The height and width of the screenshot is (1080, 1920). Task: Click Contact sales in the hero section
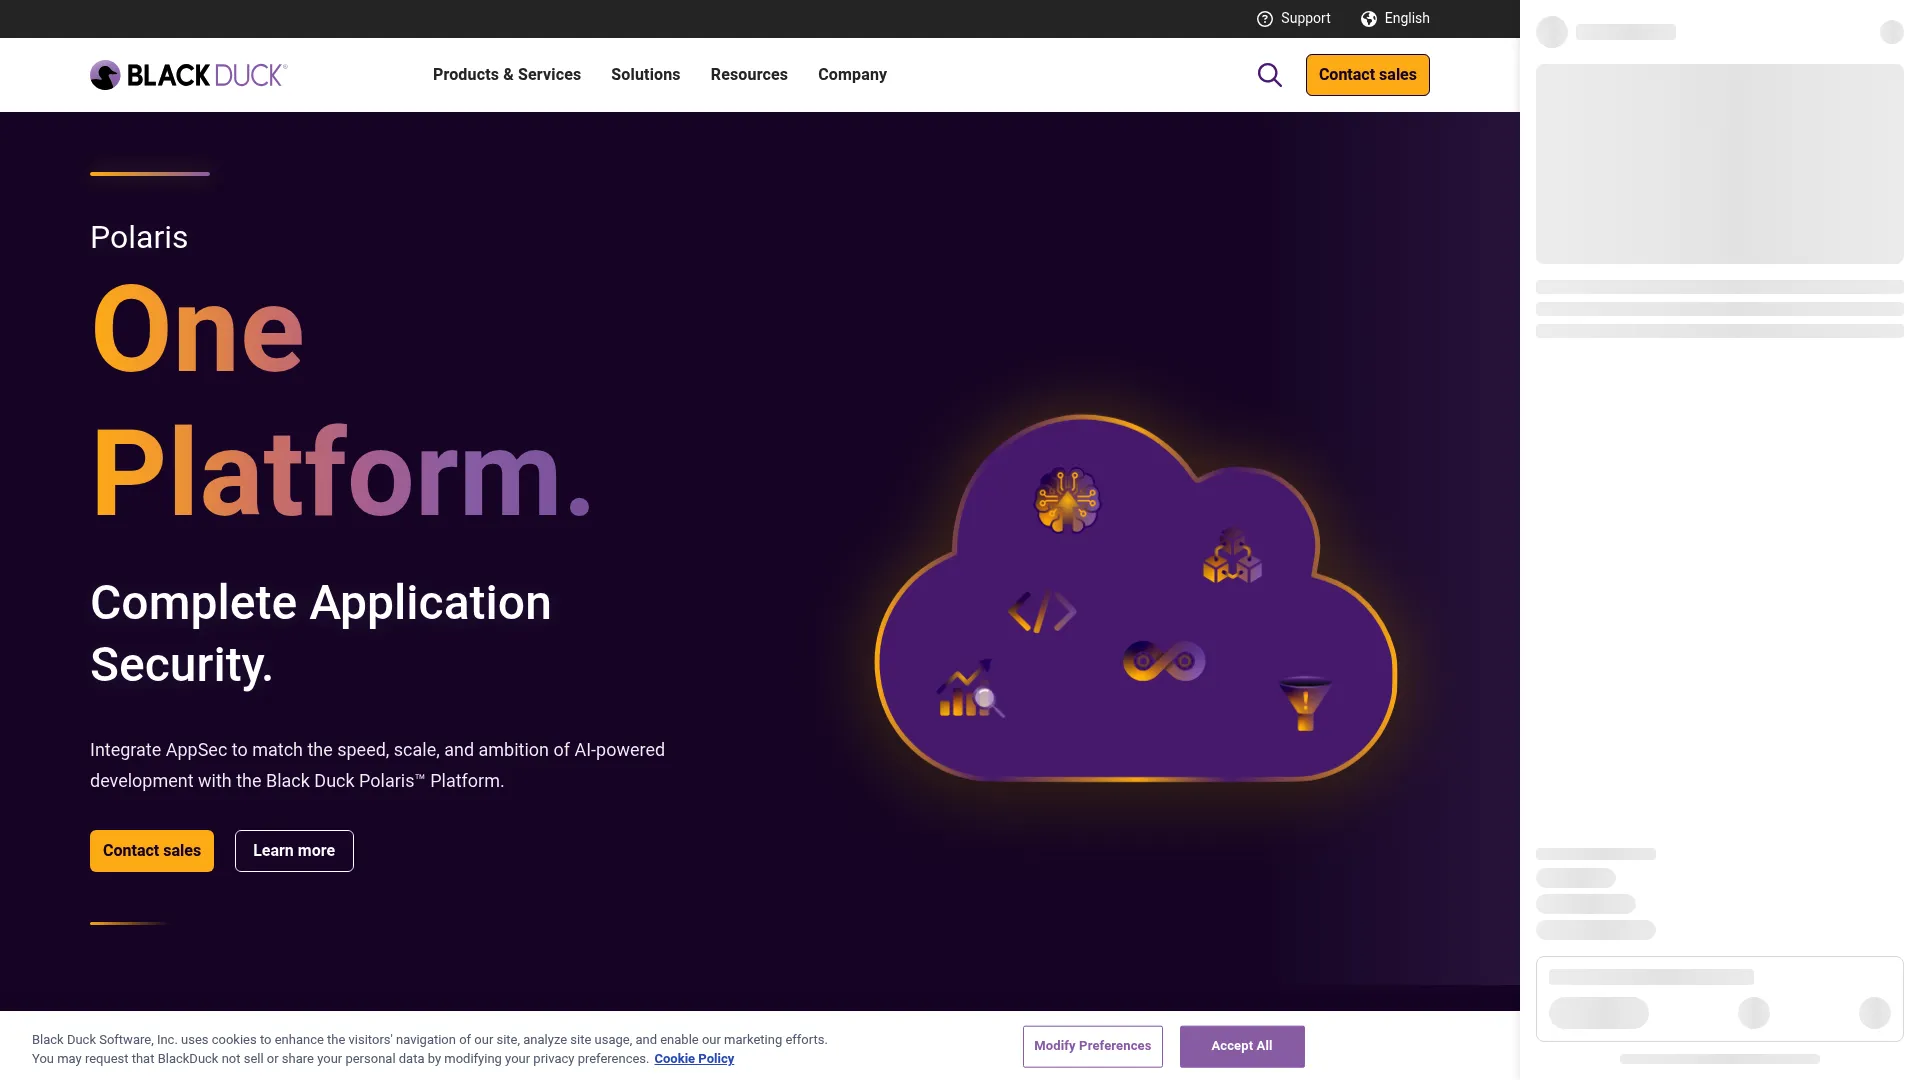click(x=152, y=851)
